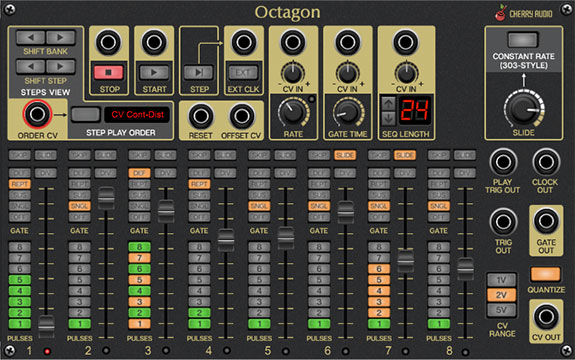This screenshot has width=575, height=360.
Task: Shift bank left with arrow button
Action: [x=30, y=37]
